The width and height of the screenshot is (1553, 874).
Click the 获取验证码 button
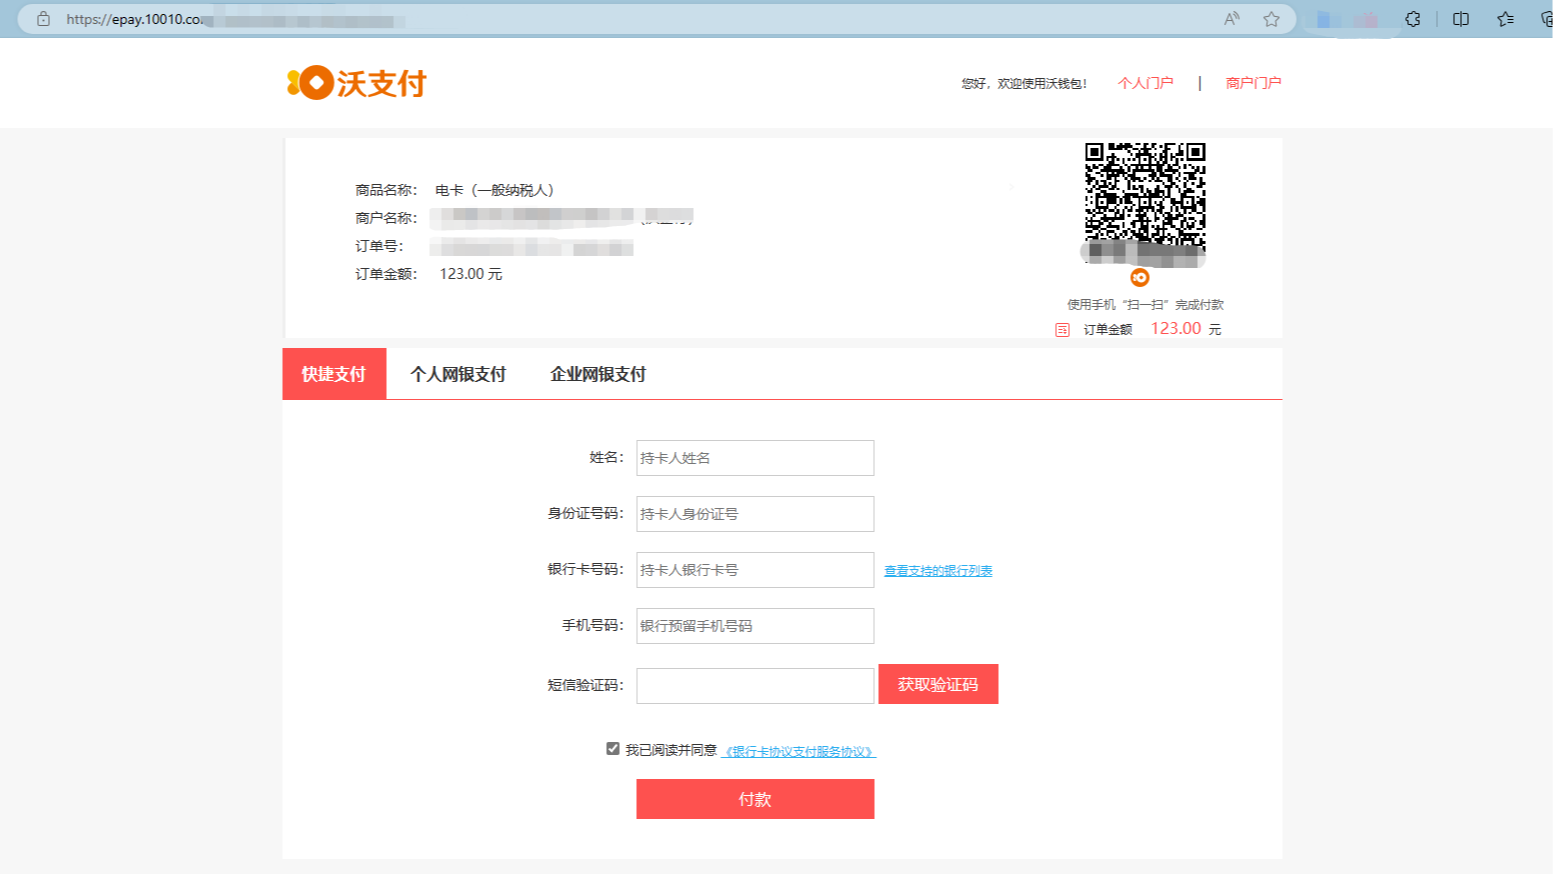click(x=938, y=684)
